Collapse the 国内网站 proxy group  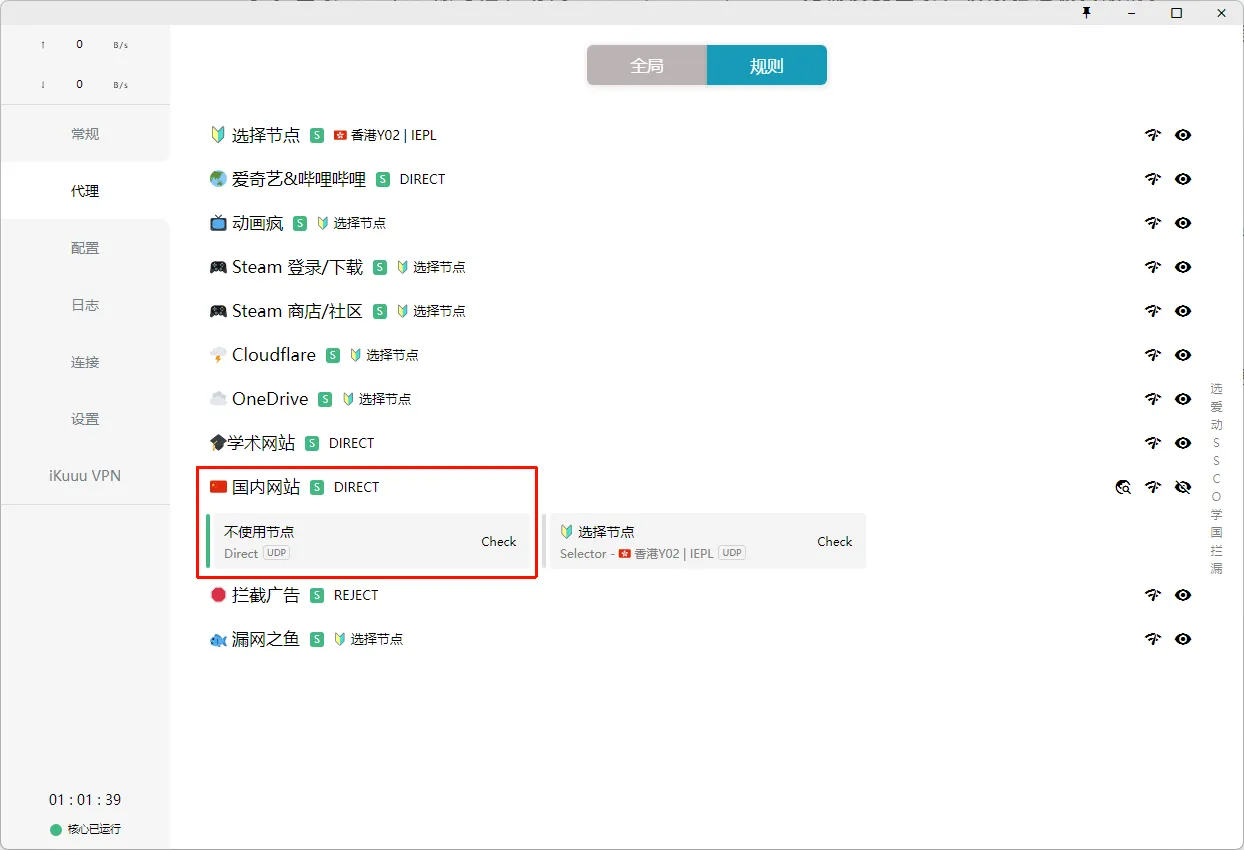click(265, 487)
